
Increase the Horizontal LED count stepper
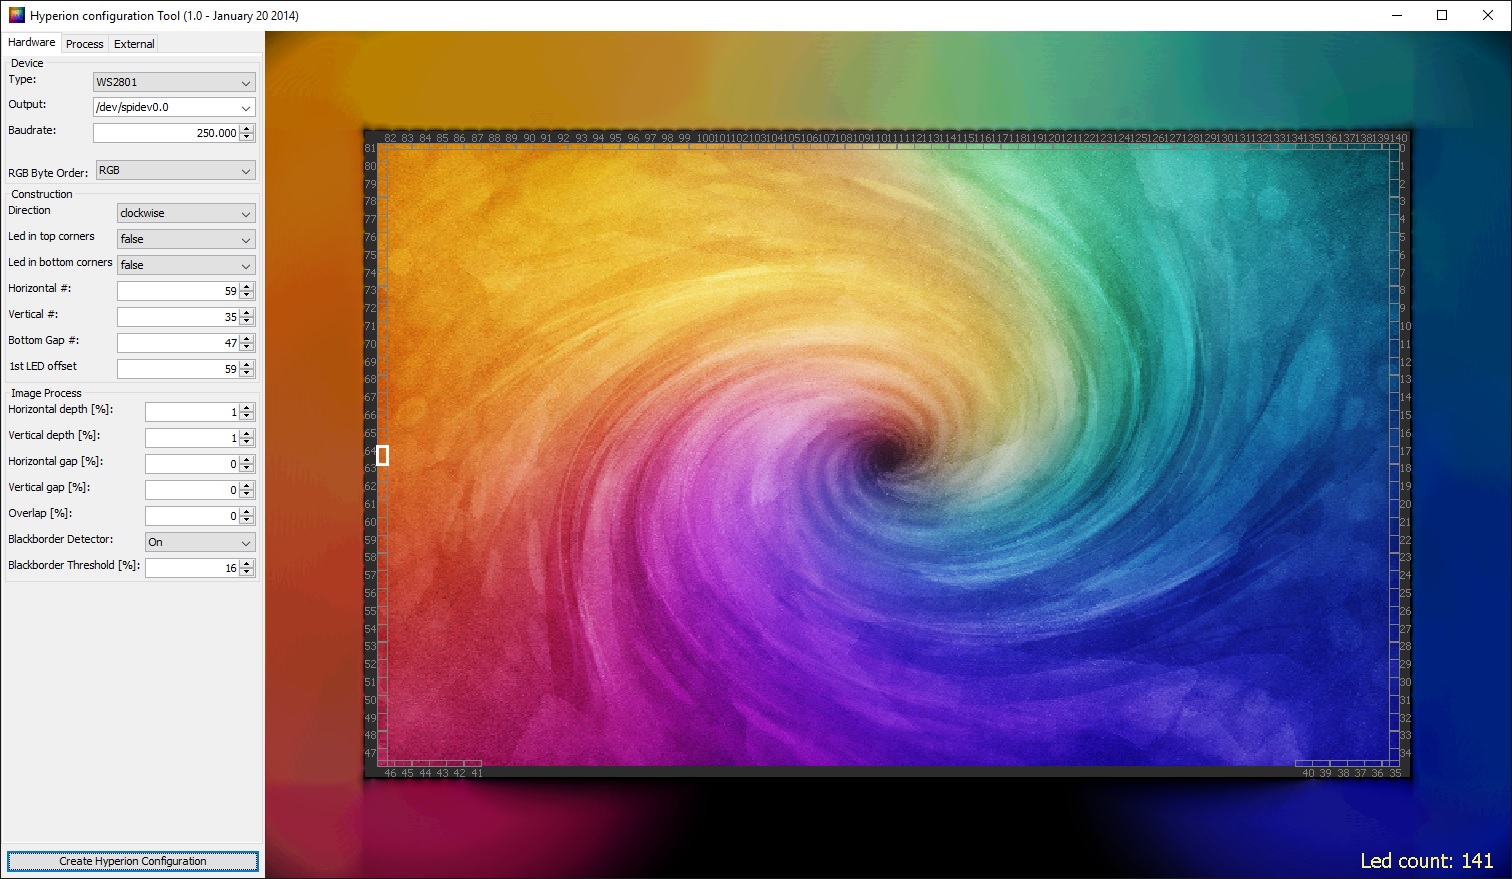point(247,287)
